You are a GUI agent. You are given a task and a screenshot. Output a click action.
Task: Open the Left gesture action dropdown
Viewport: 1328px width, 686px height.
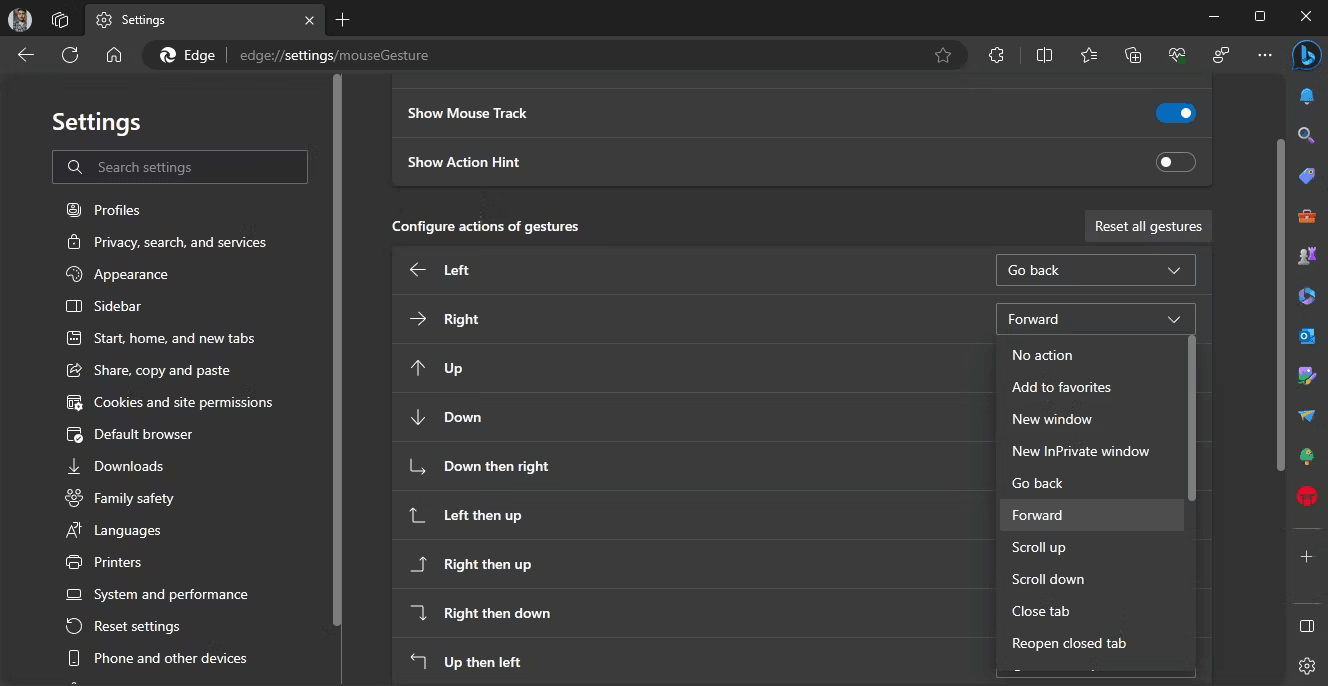tap(1095, 269)
